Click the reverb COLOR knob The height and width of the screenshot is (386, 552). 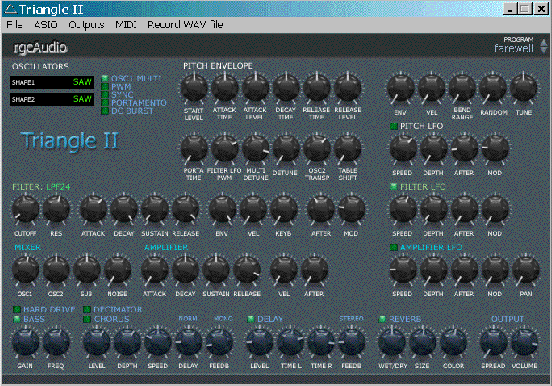(x=453, y=342)
